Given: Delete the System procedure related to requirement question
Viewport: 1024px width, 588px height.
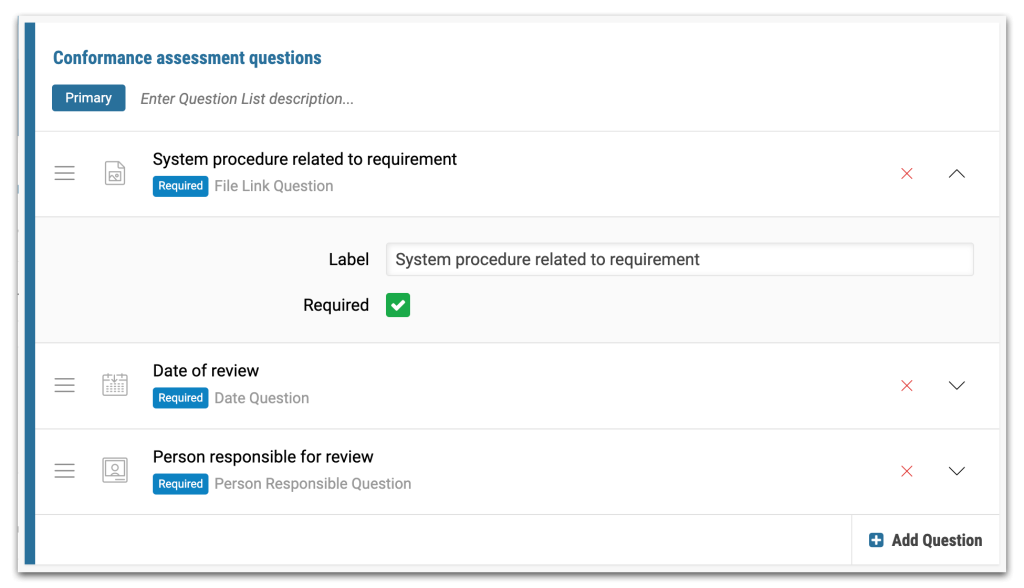Looking at the screenshot, I should pos(906,173).
